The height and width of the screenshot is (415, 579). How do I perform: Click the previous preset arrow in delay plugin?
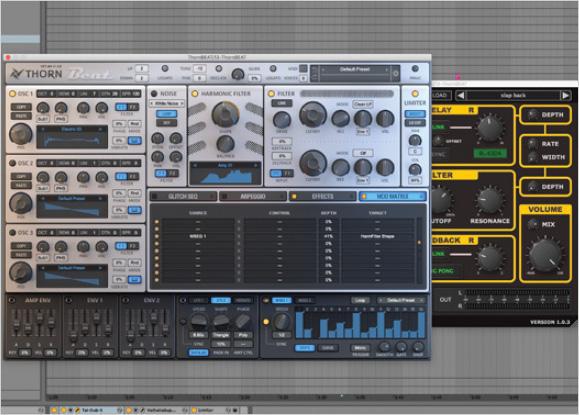pos(460,96)
